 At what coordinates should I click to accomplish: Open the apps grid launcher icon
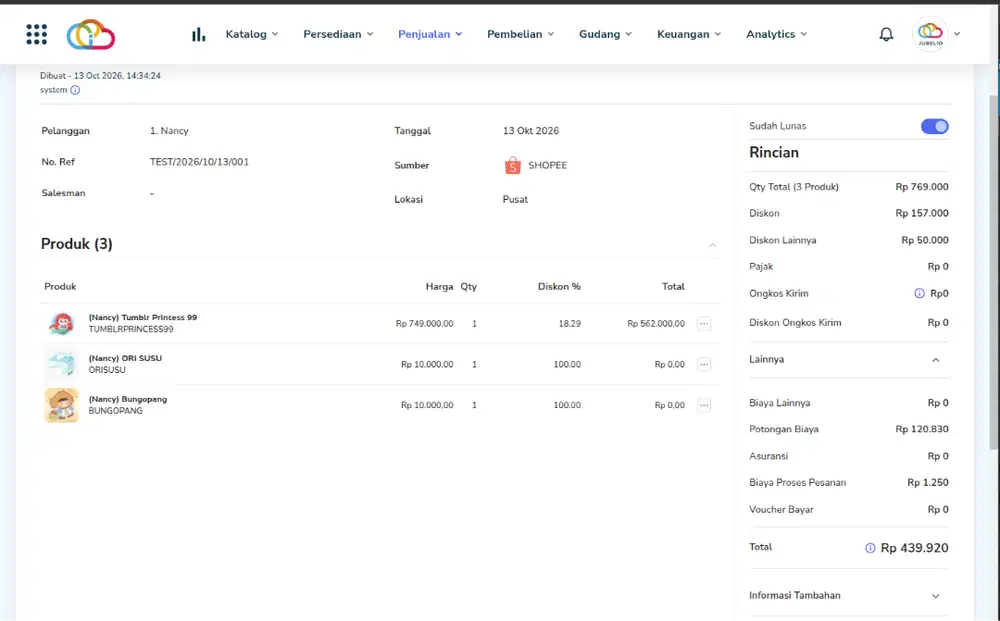(36, 34)
